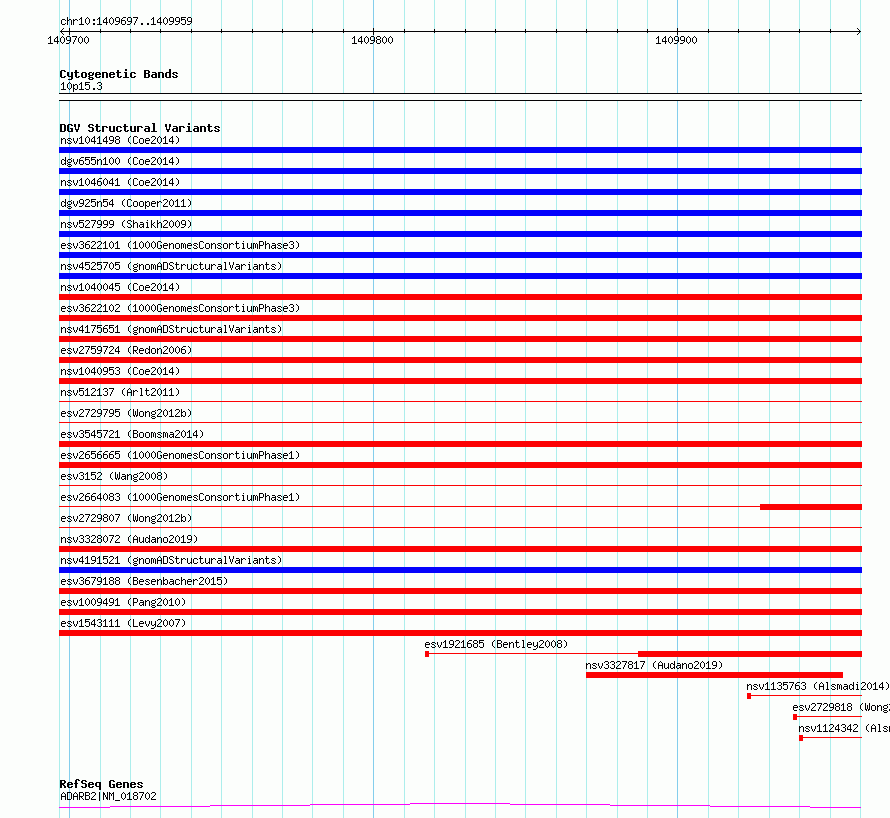Open esv1009491 (Pang2010) variant label
This screenshot has width=890, height=818.
point(123,602)
